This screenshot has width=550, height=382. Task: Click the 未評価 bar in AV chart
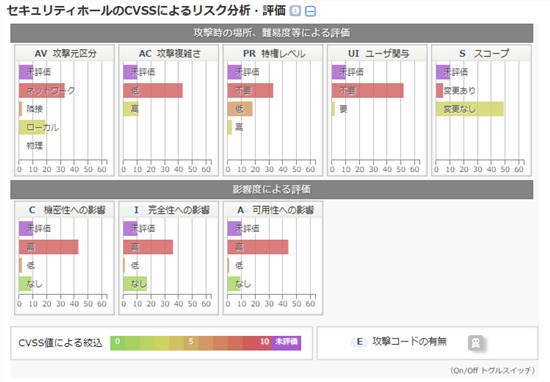26,72
